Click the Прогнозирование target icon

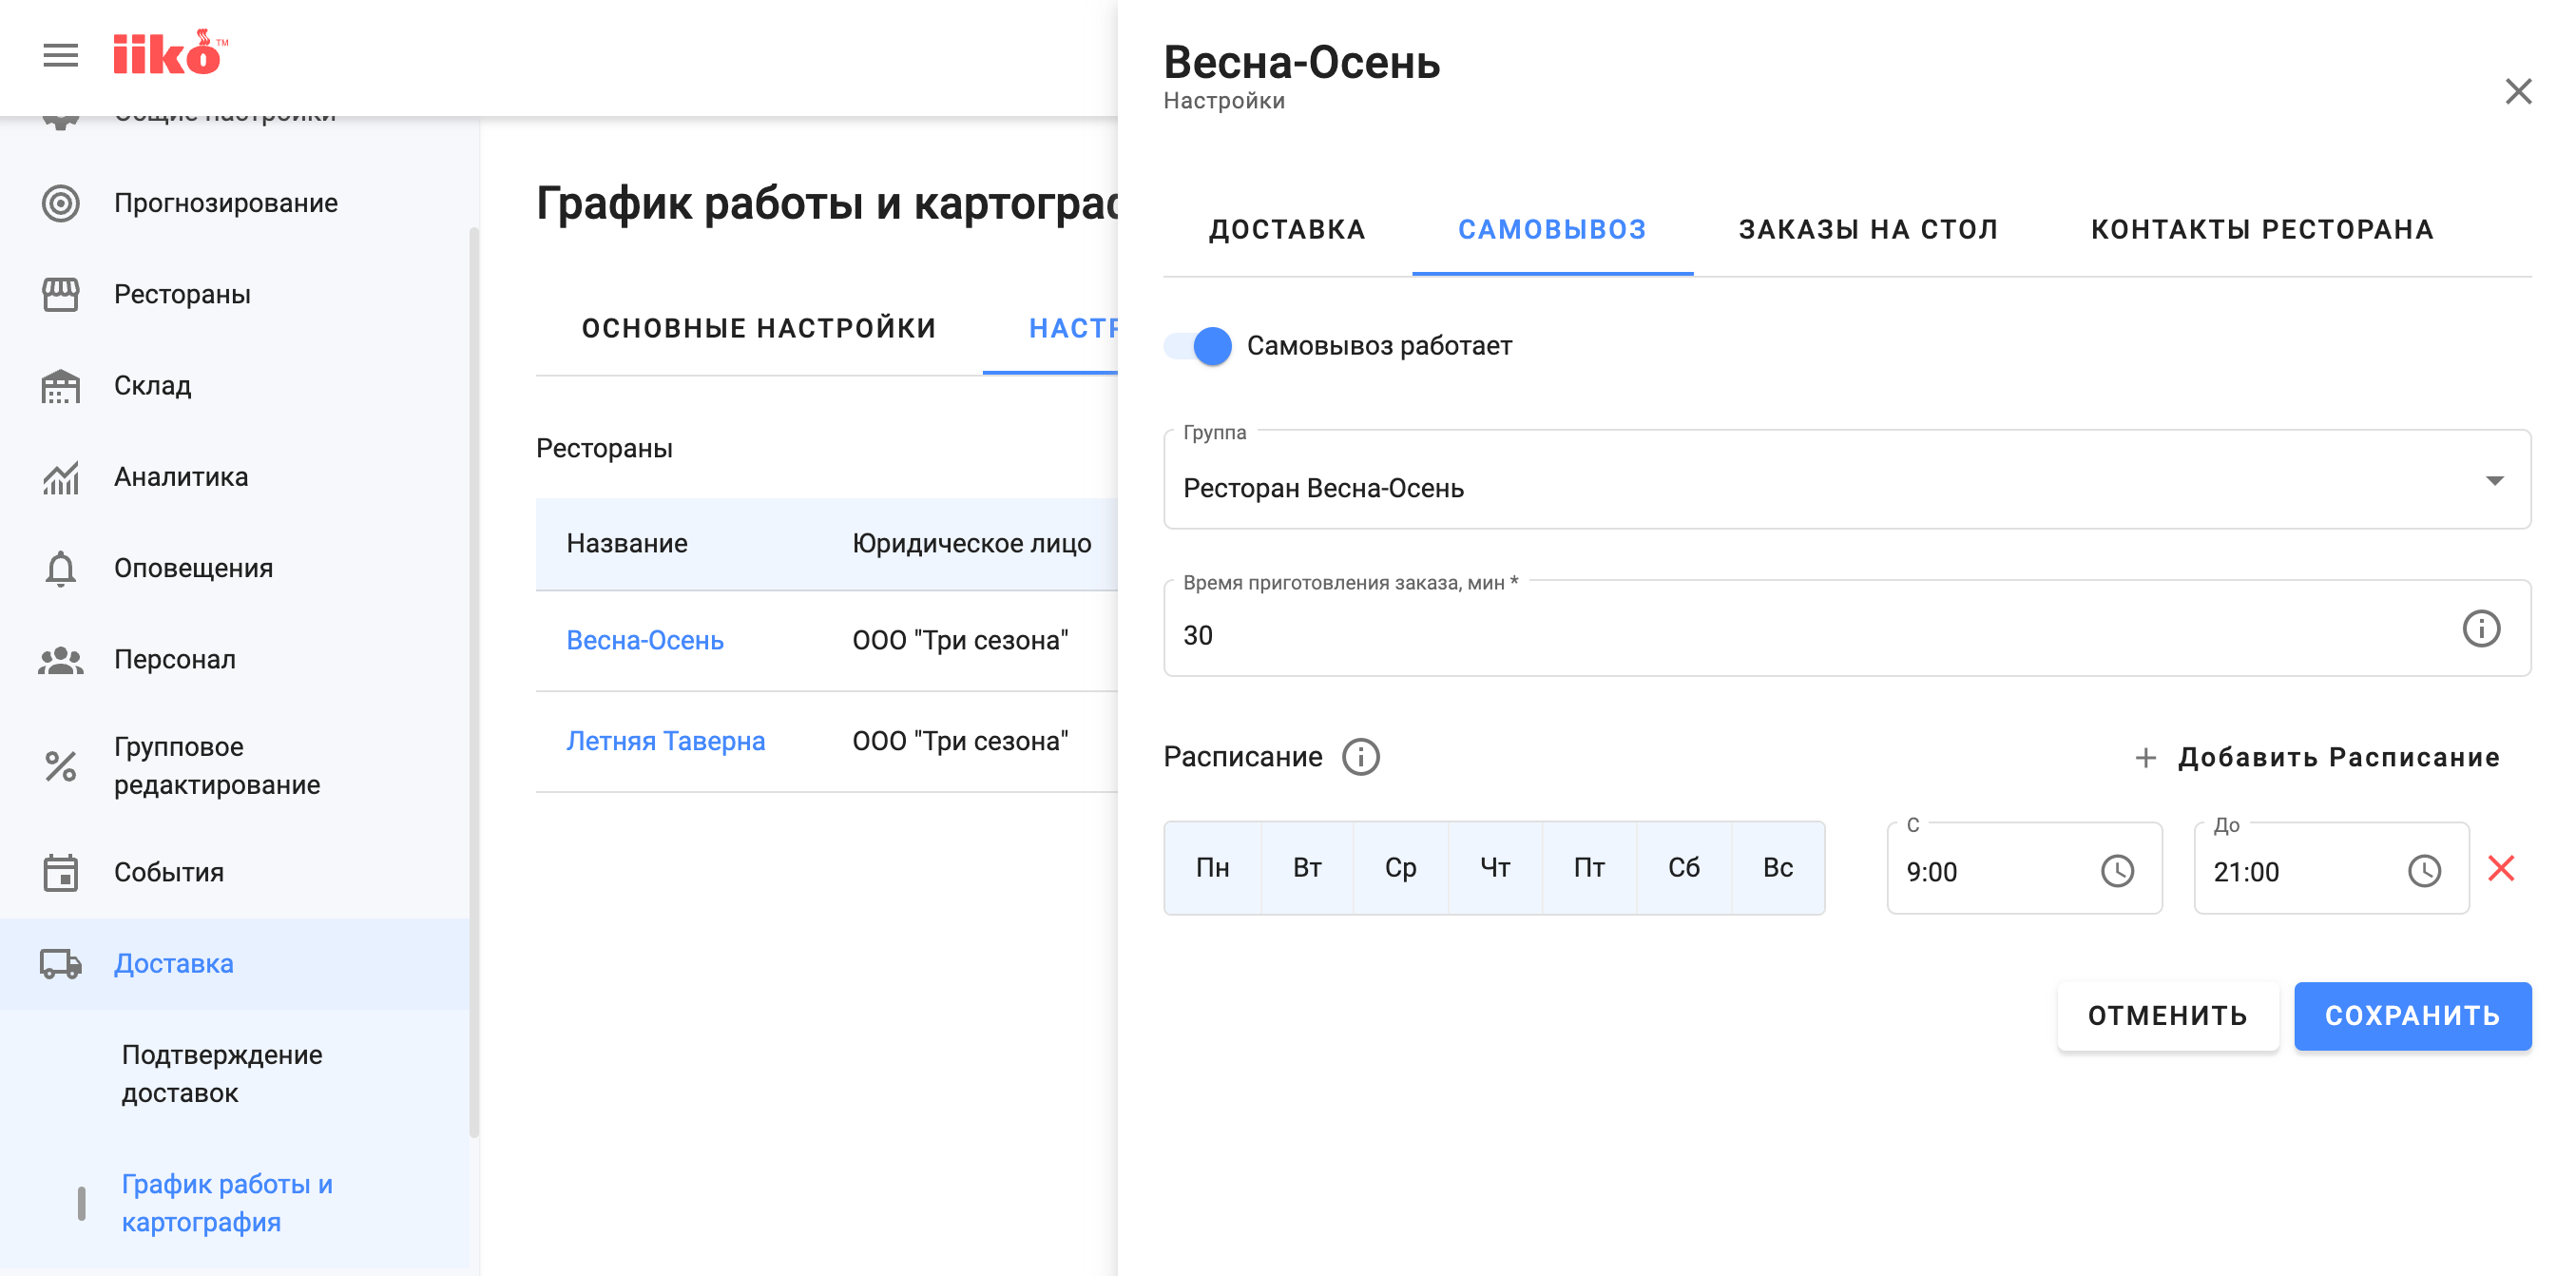(x=61, y=203)
